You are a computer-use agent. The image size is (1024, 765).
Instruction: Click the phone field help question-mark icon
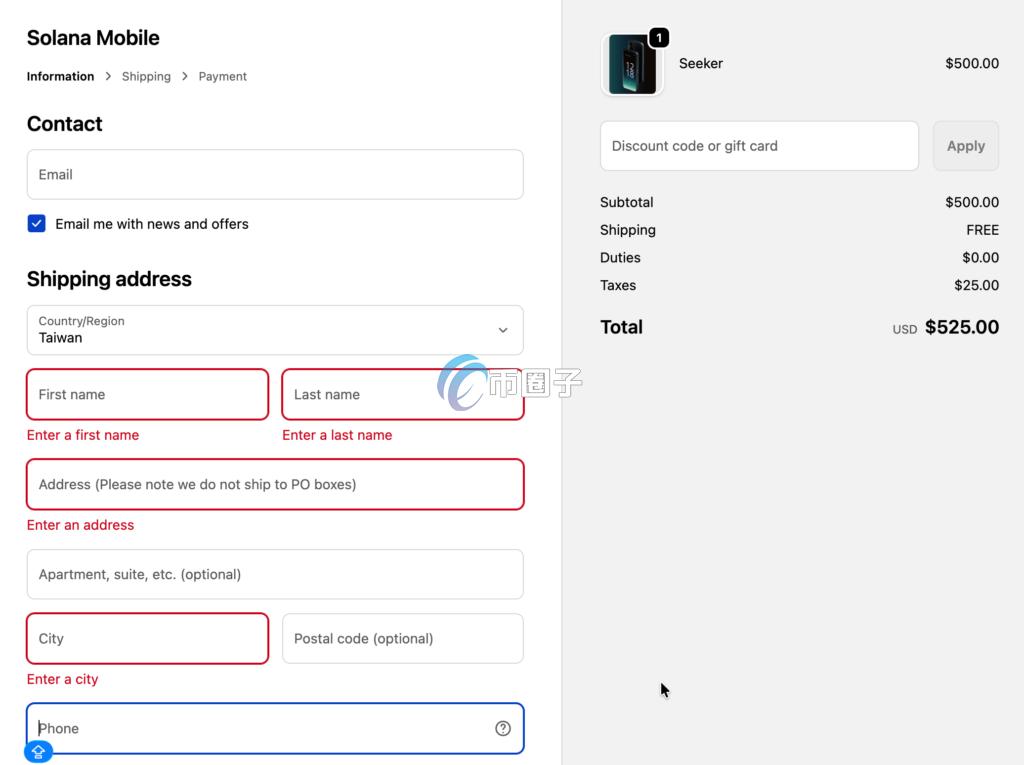(x=503, y=728)
